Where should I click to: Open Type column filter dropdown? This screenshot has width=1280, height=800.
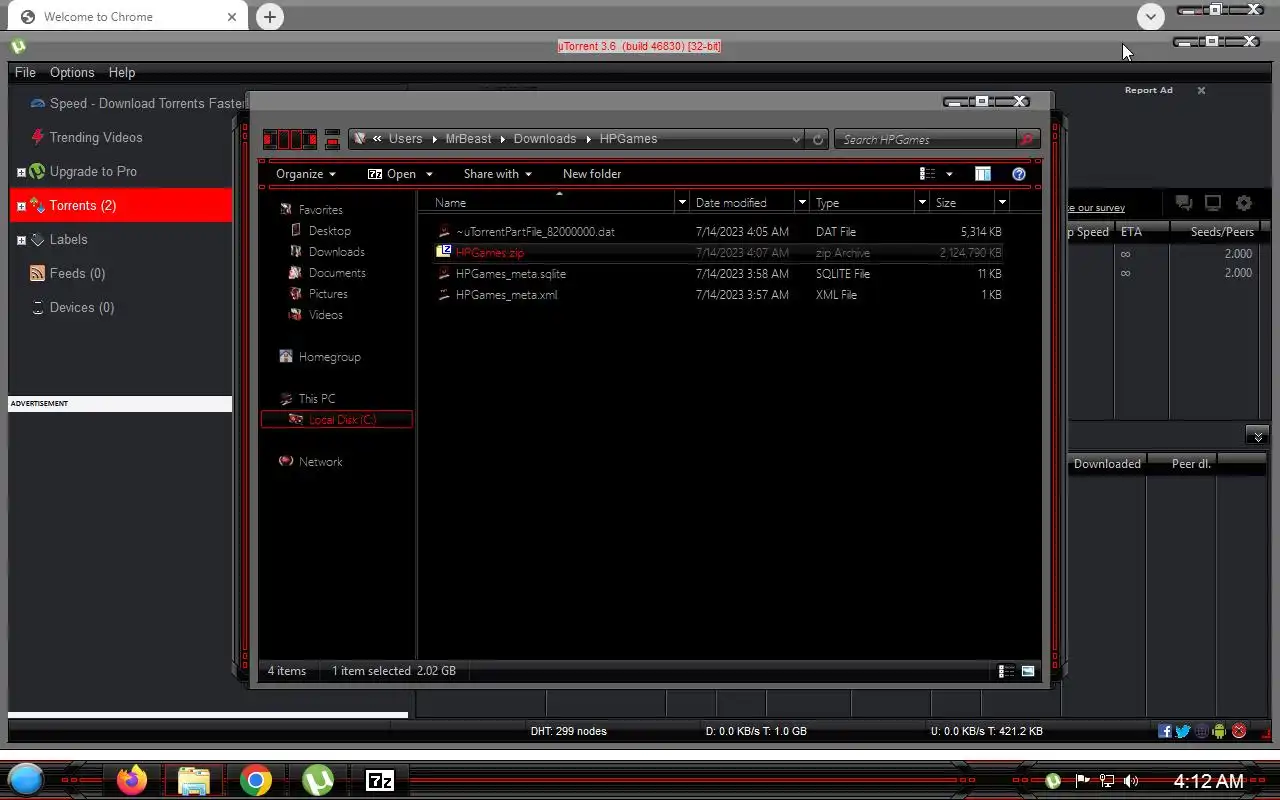coord(922,203)
